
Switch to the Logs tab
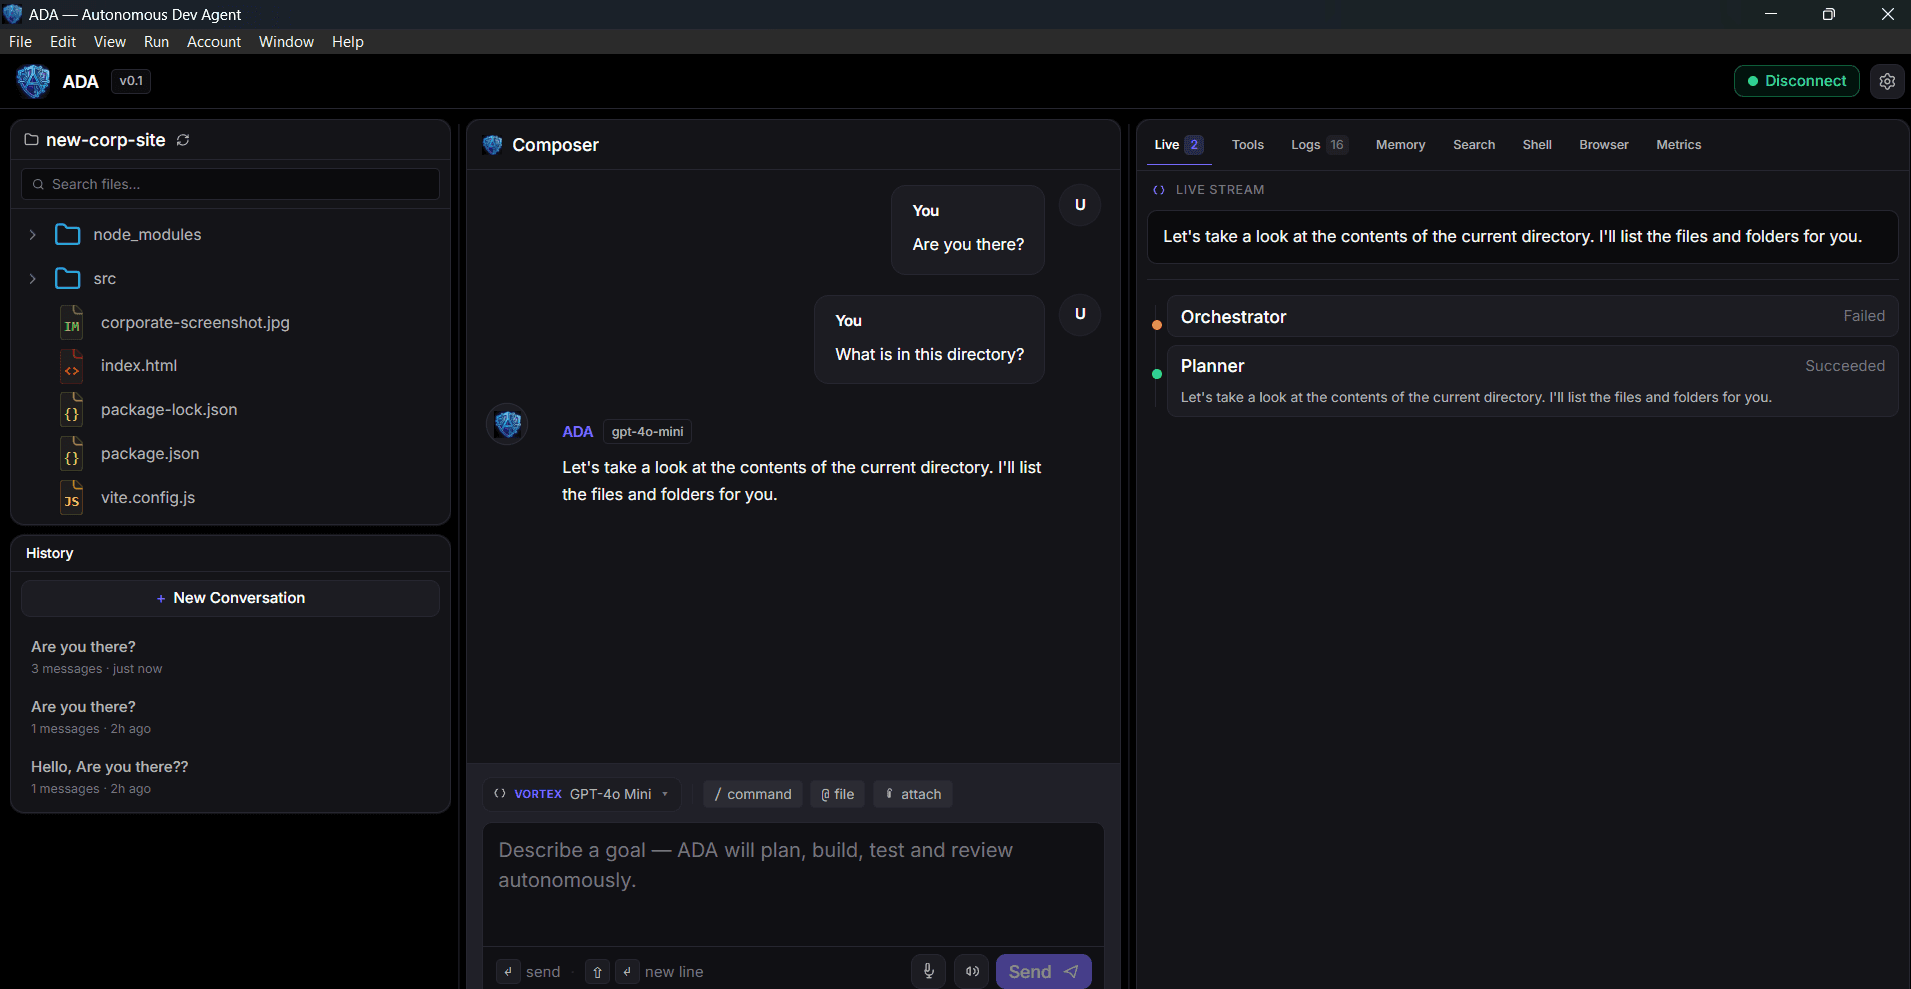coord(1319,145)
